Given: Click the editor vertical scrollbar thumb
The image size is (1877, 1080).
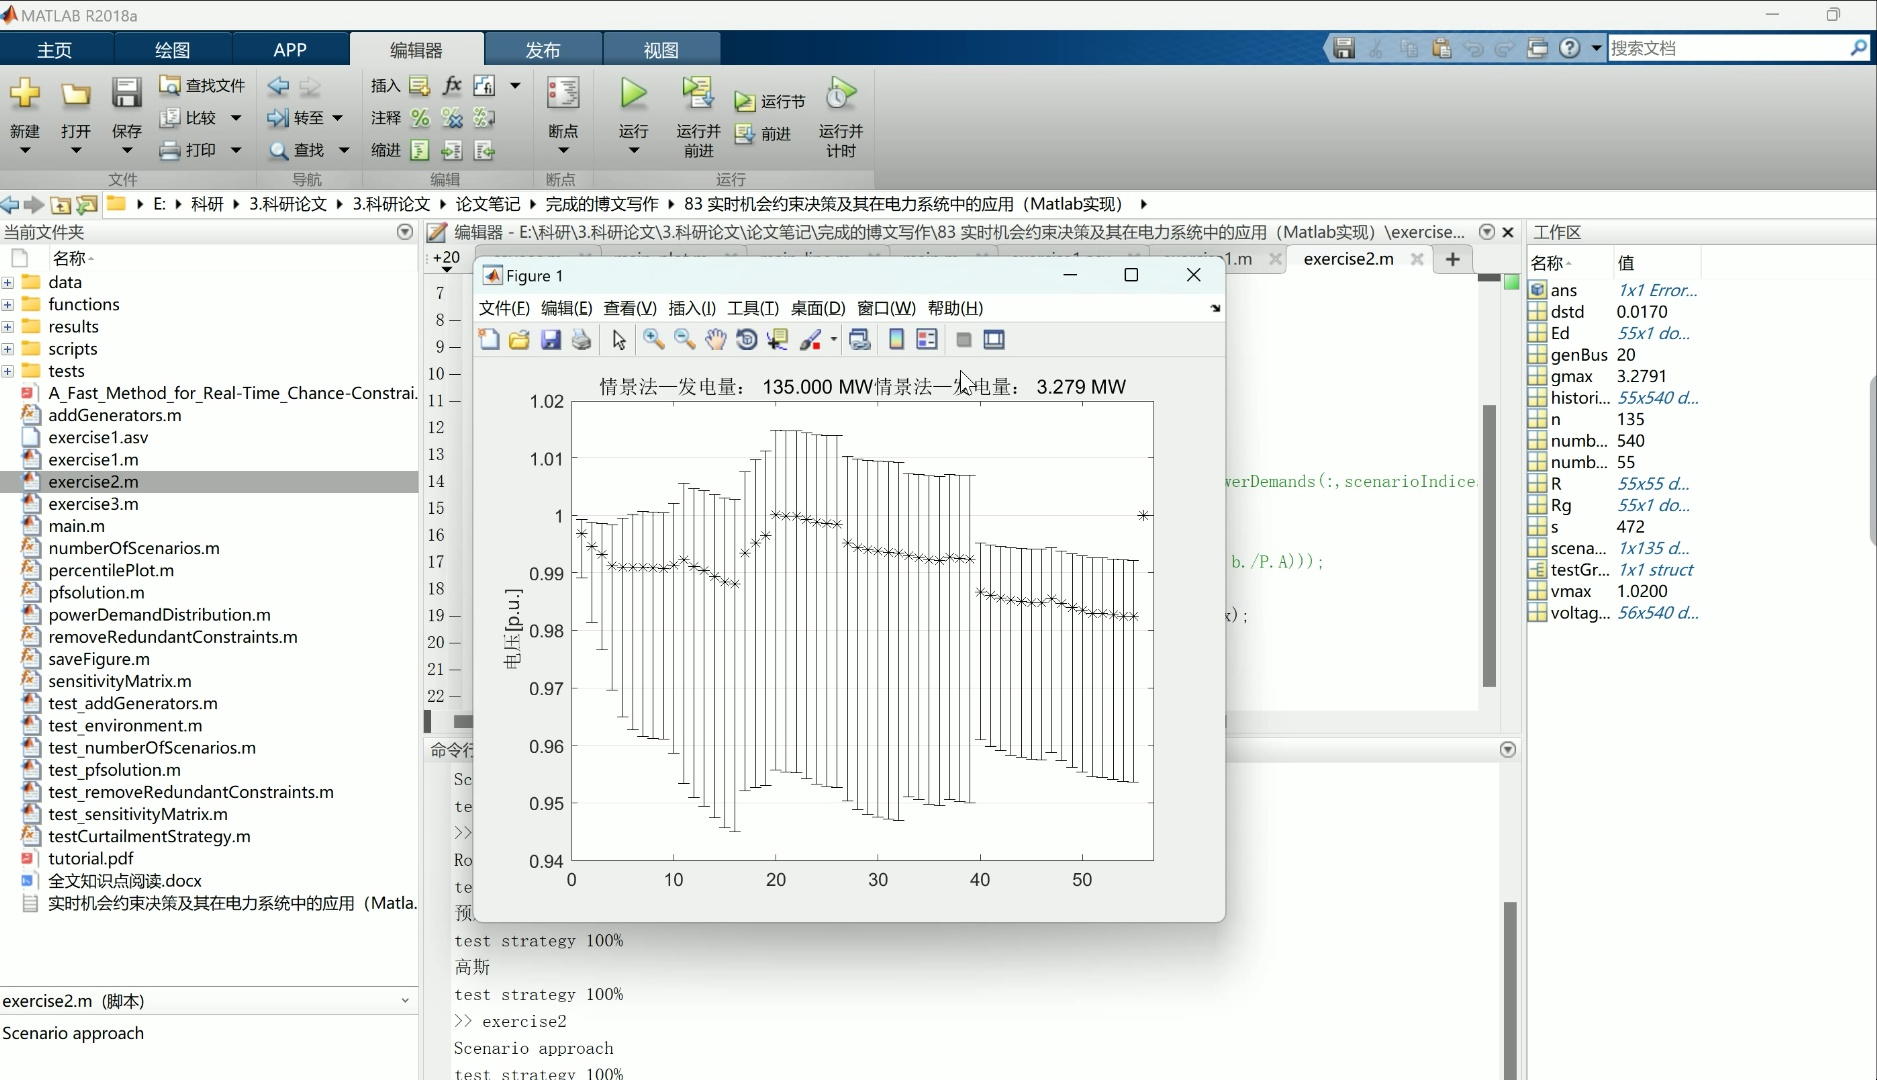Looking at the screenshot, I should pyautogui.click(x=1489, y=545).
